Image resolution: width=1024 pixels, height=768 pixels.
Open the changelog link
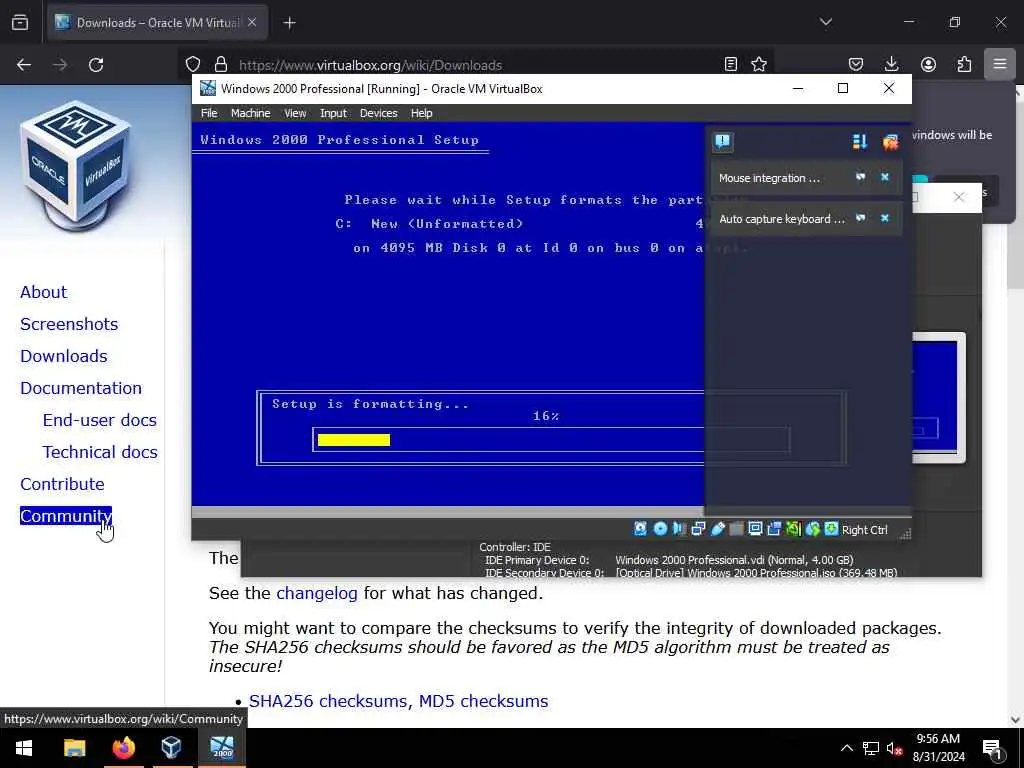[x=317, y=593]
